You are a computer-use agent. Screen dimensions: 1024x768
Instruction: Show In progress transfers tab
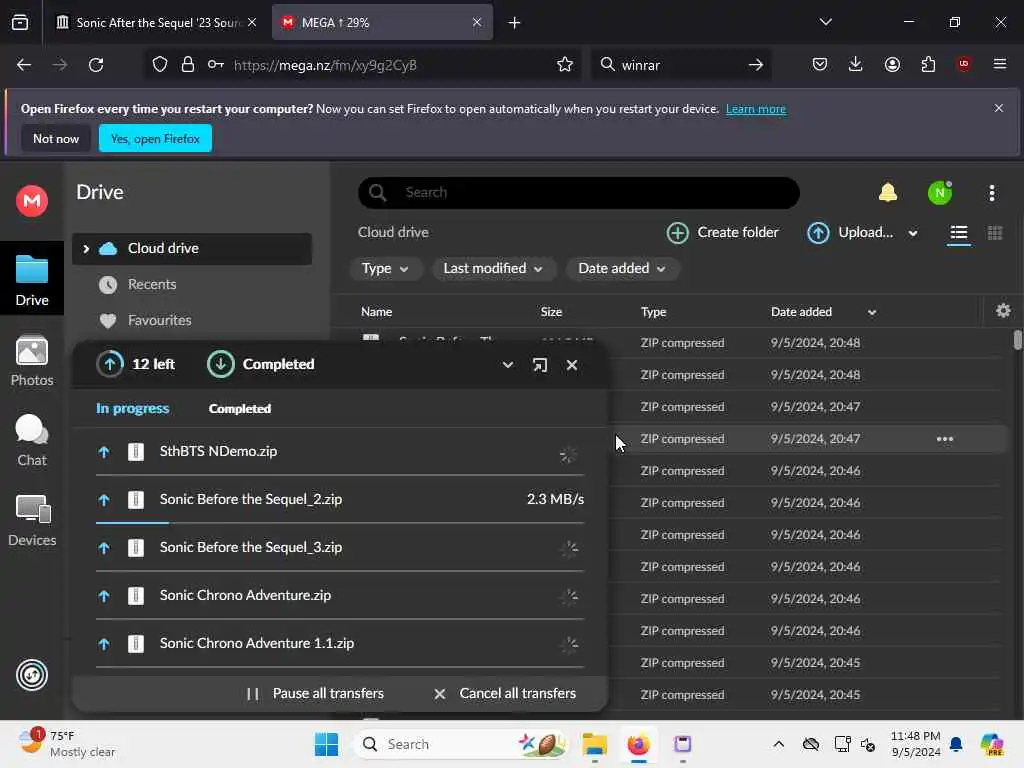coord(133,409)
